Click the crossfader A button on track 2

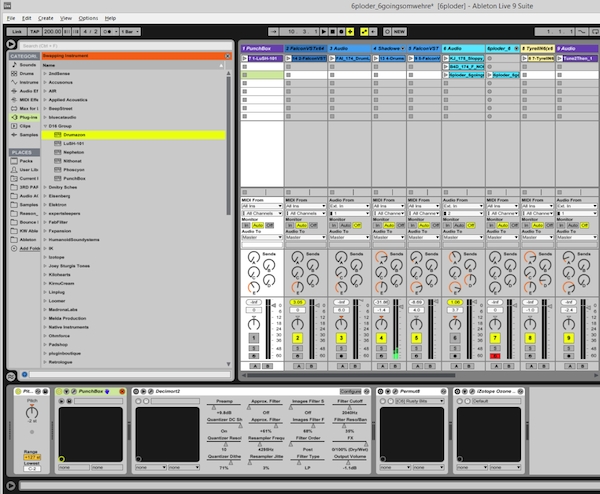point(299,367)
